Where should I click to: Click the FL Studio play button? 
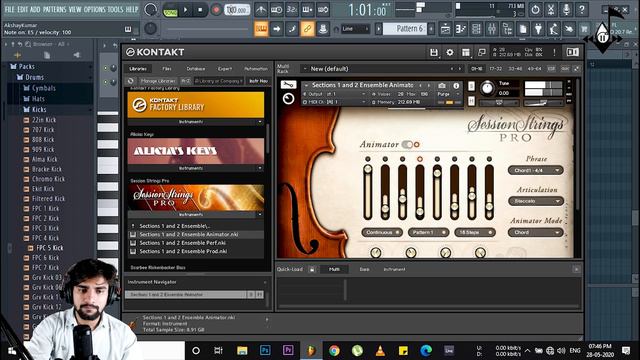[185, 10]
